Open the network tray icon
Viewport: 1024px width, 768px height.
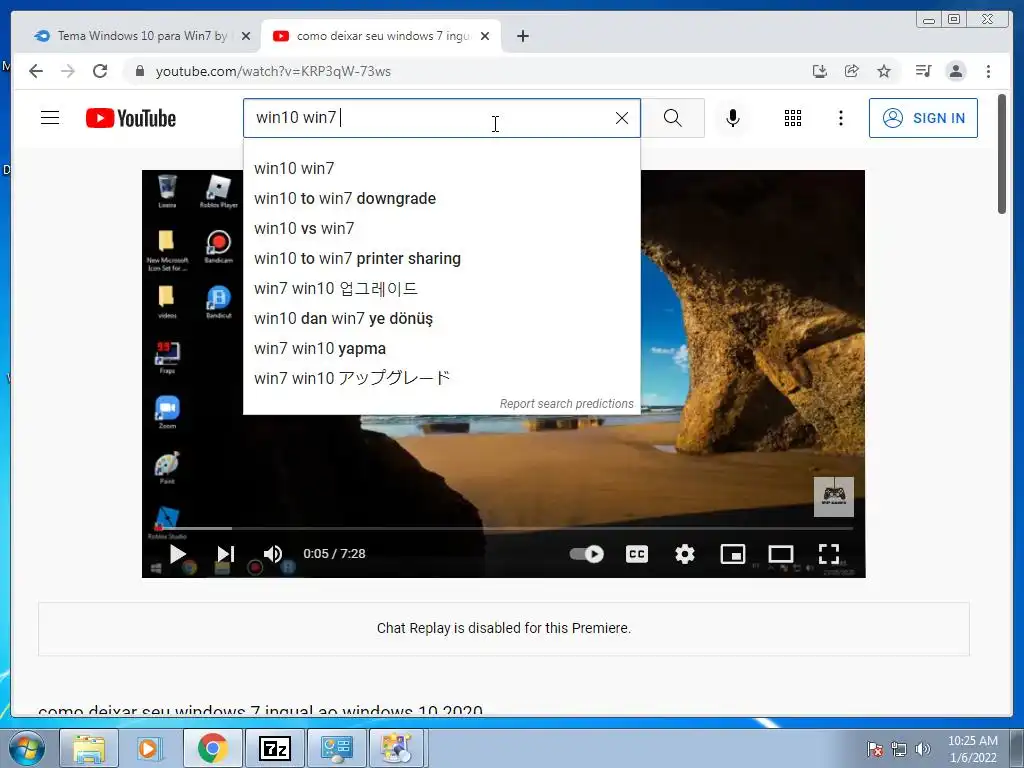click(x=899, y=749)
